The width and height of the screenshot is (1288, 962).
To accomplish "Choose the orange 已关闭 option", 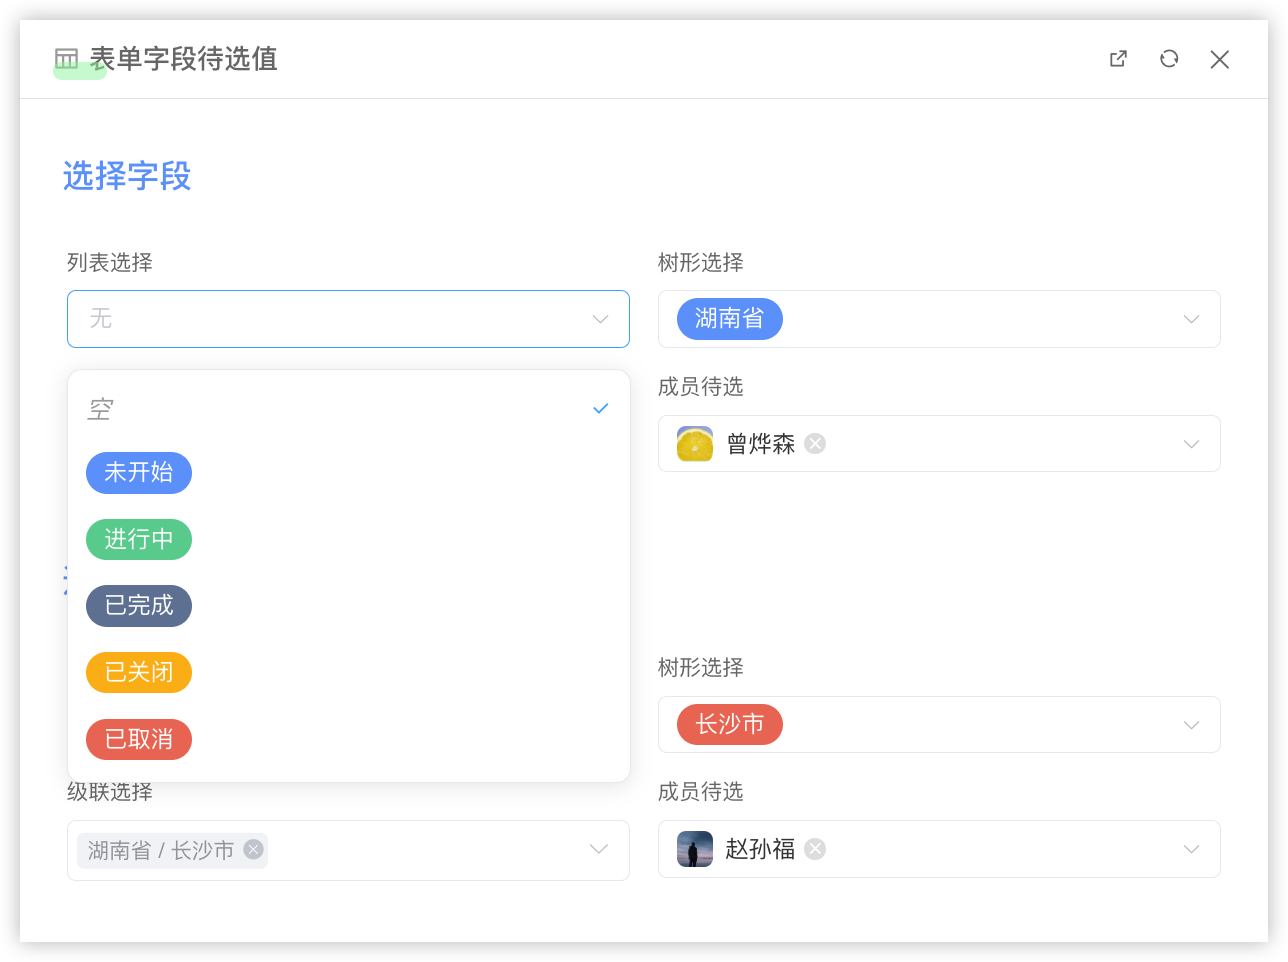I will 139,672.
